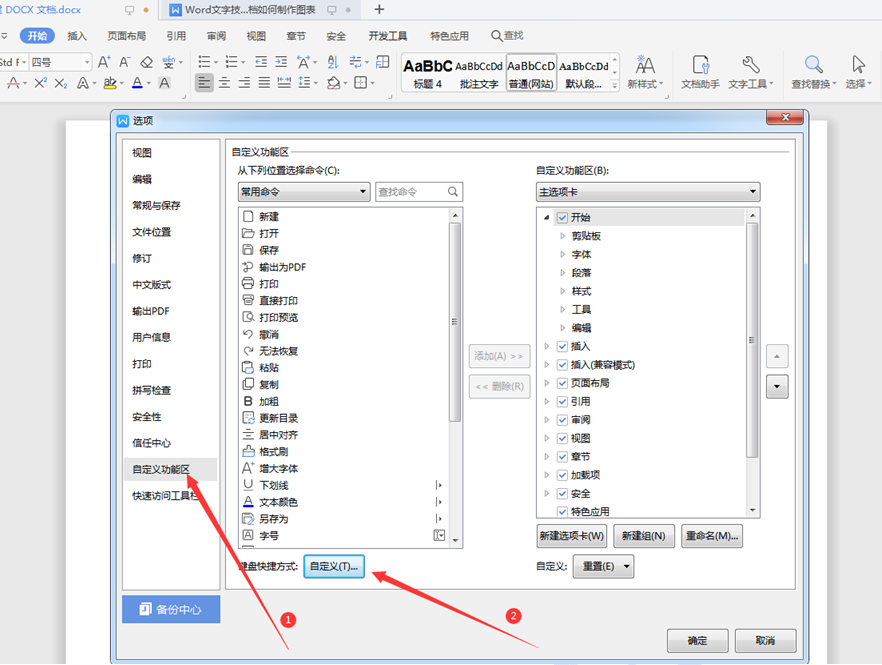Viewport: 882px width, 665px height.
Task: Click the center alignment icon
Action: tap(222, 82)
